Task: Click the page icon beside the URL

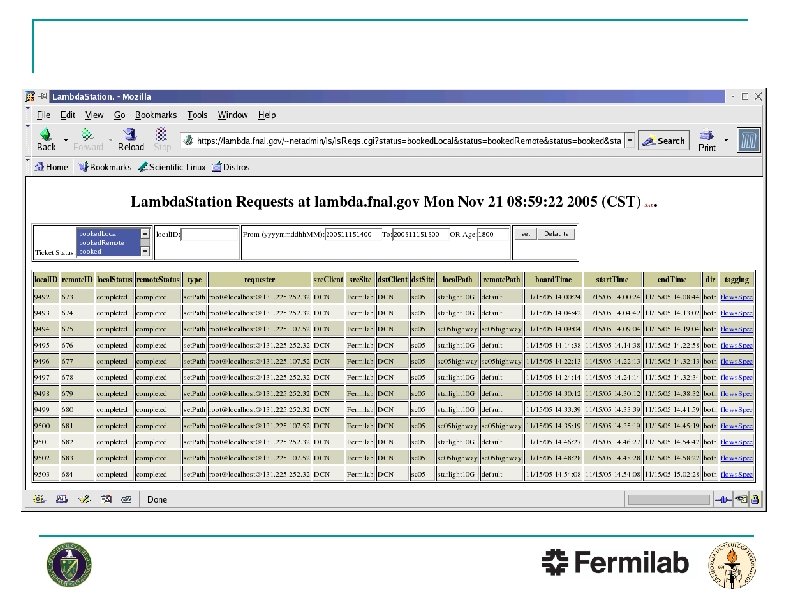Action: click(188, 140)
